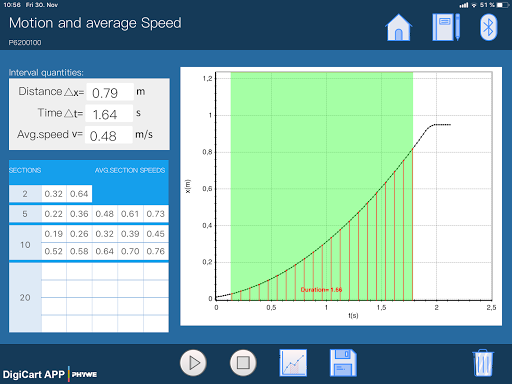Start measurement with the play button
This screenshot has height=384, width=512.
click(193, 363)
